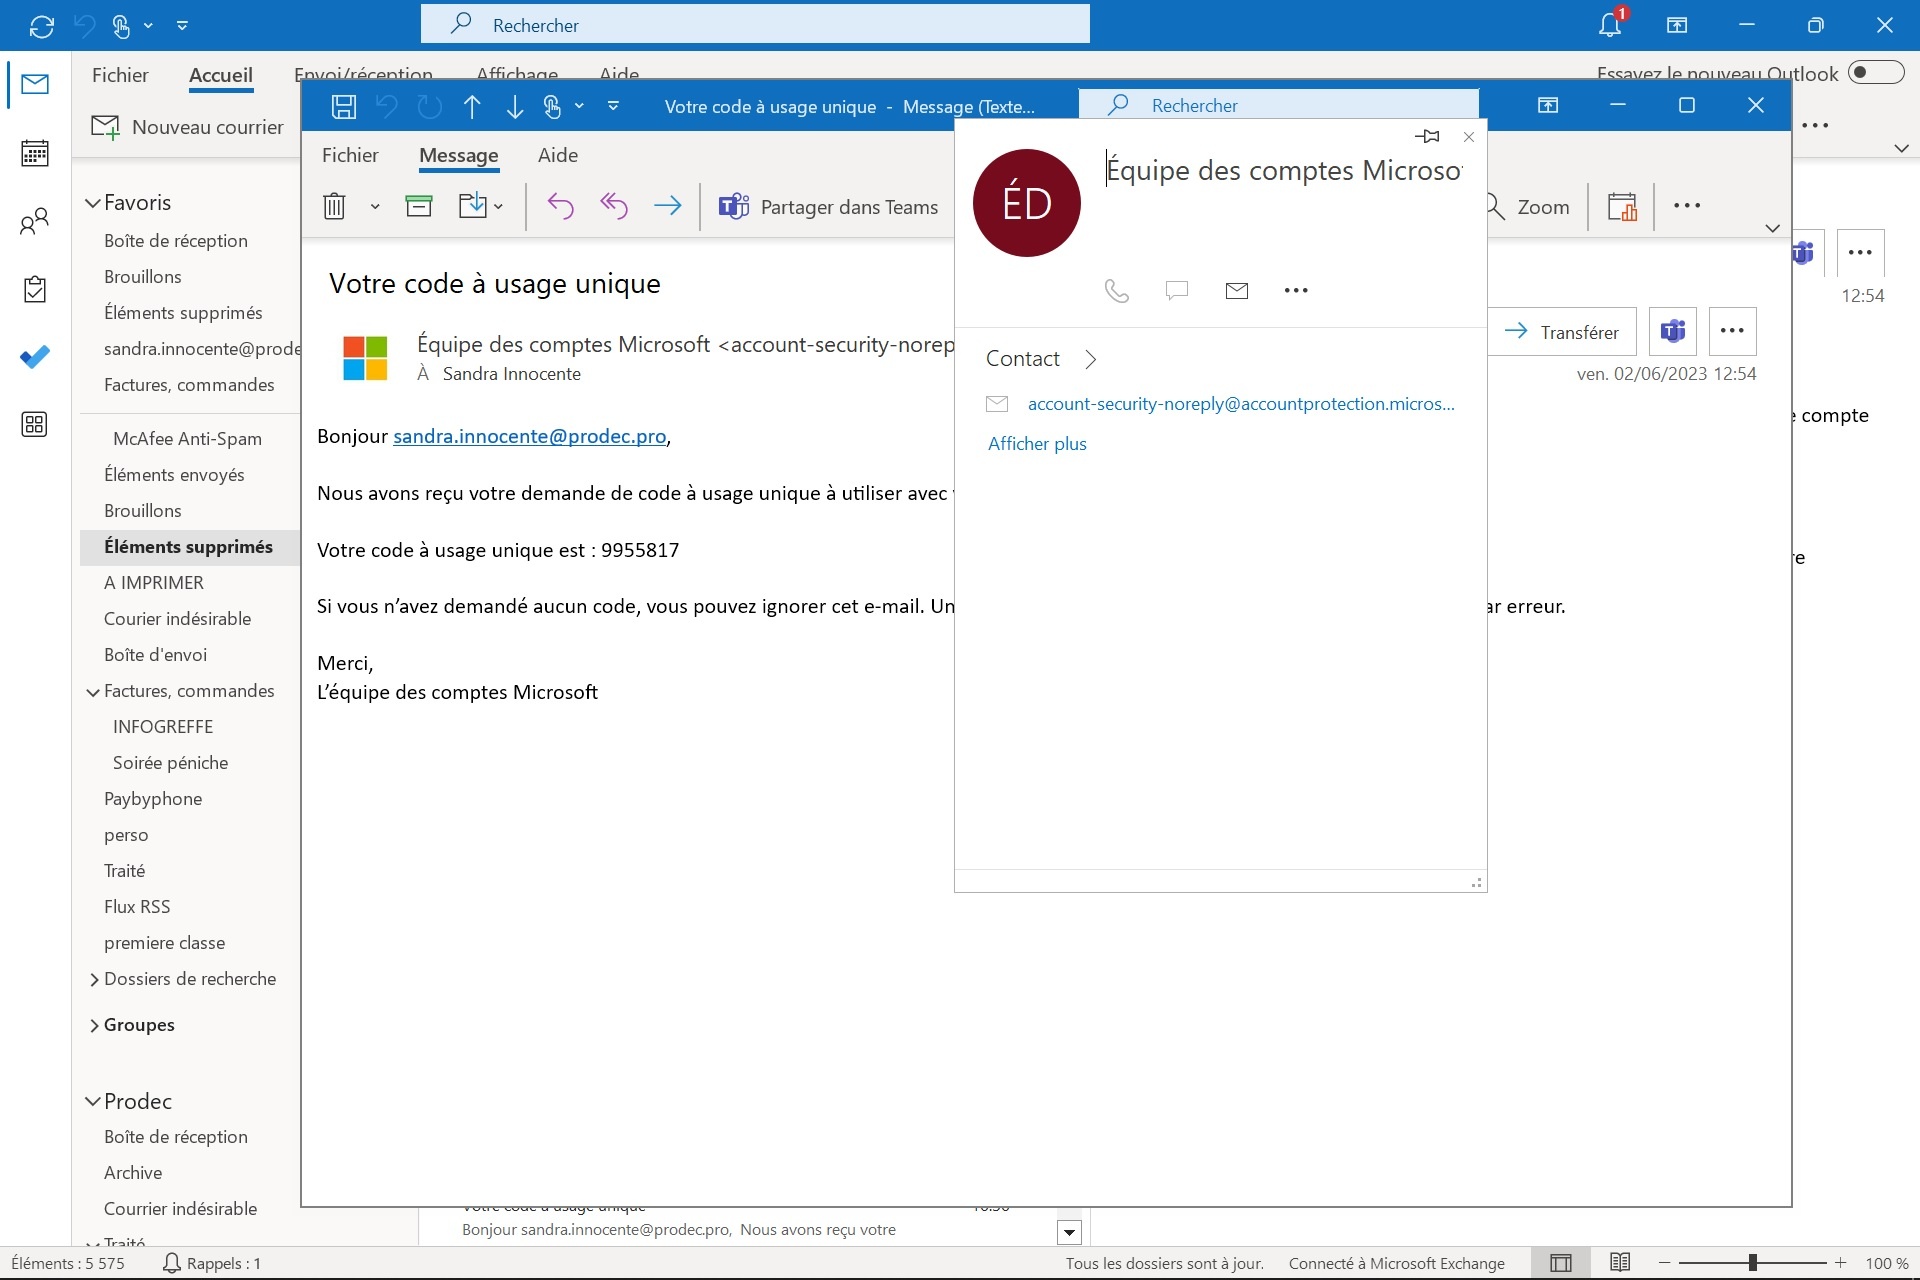Click the Save icon in message title bar
Screen dimensions: 1920x1280
(x=344, y=106)
